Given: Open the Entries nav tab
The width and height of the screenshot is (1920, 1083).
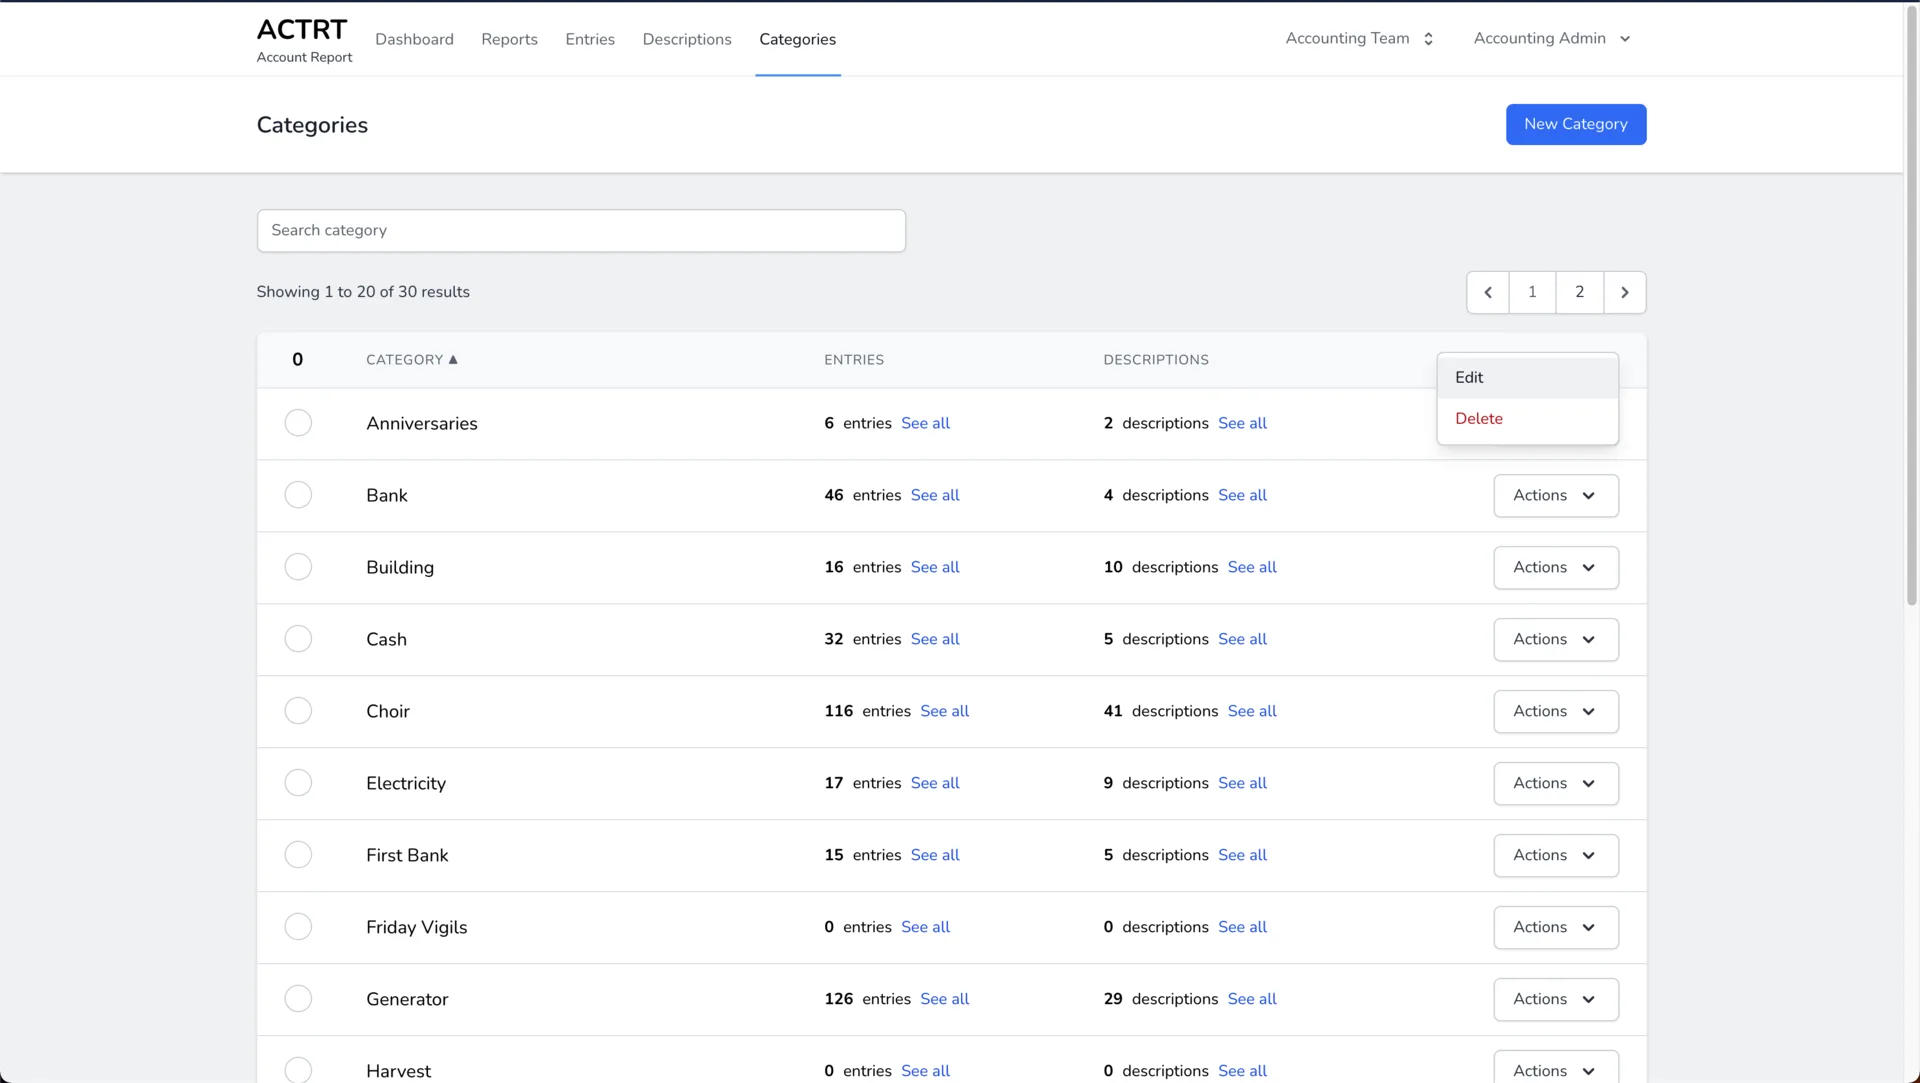Looking at the screenshot, I should [590, 39].
